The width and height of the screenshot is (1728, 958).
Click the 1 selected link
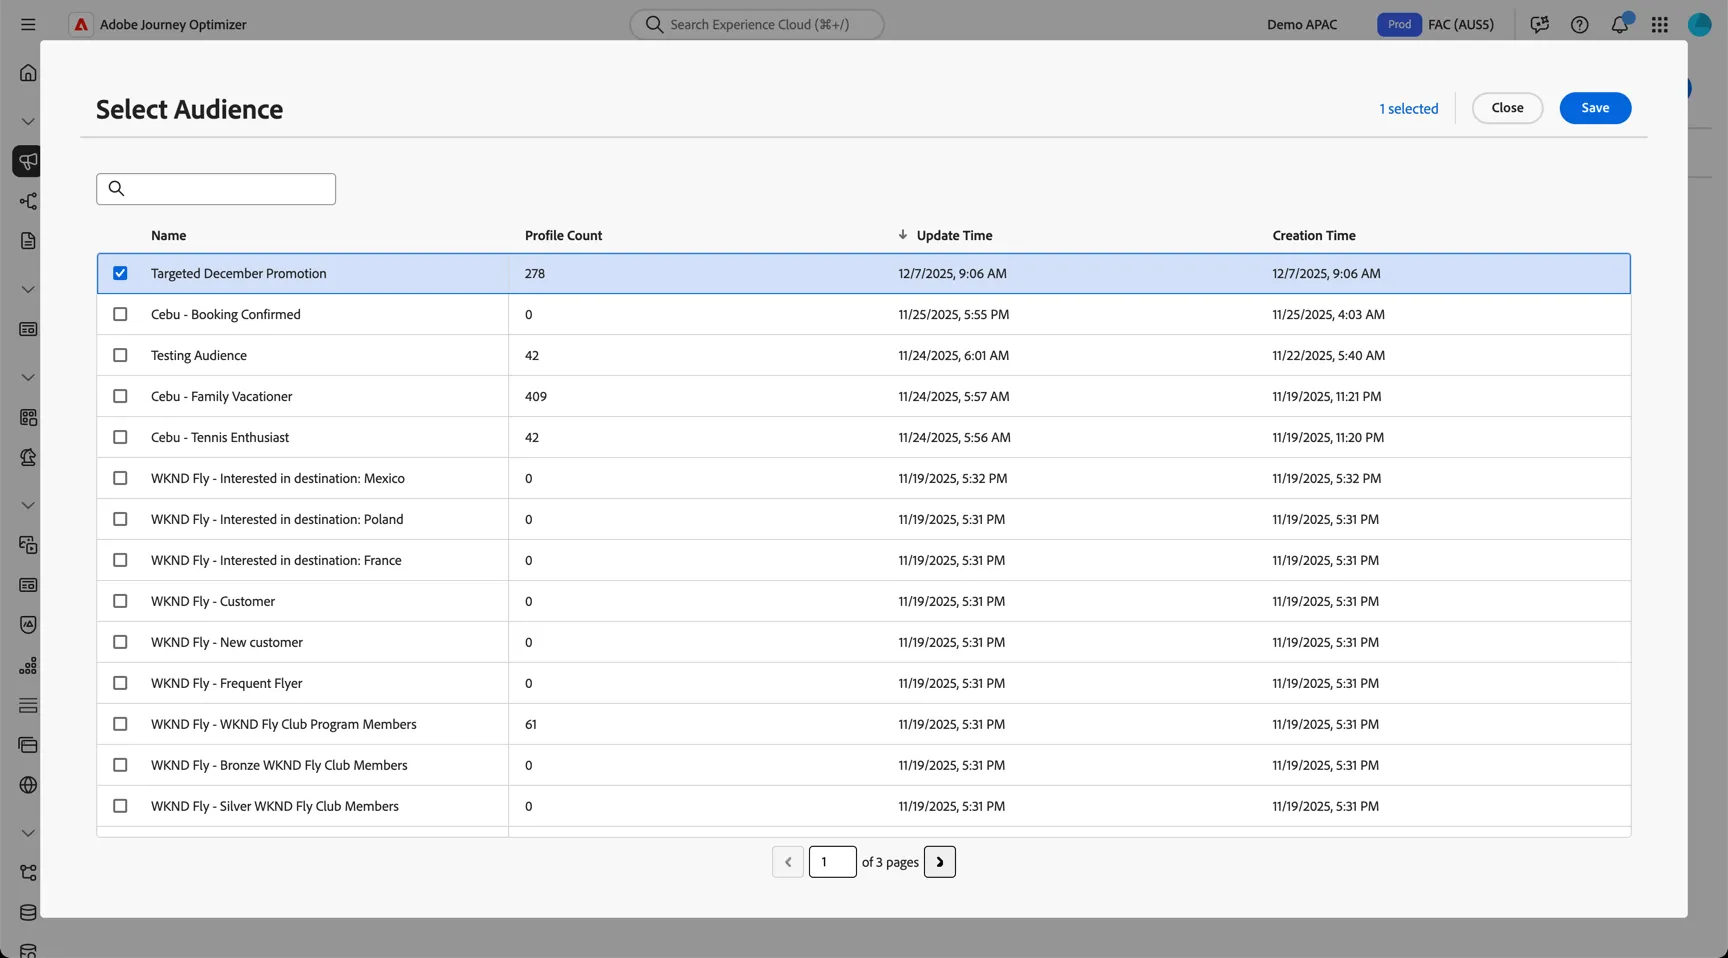pos(1408,108)
